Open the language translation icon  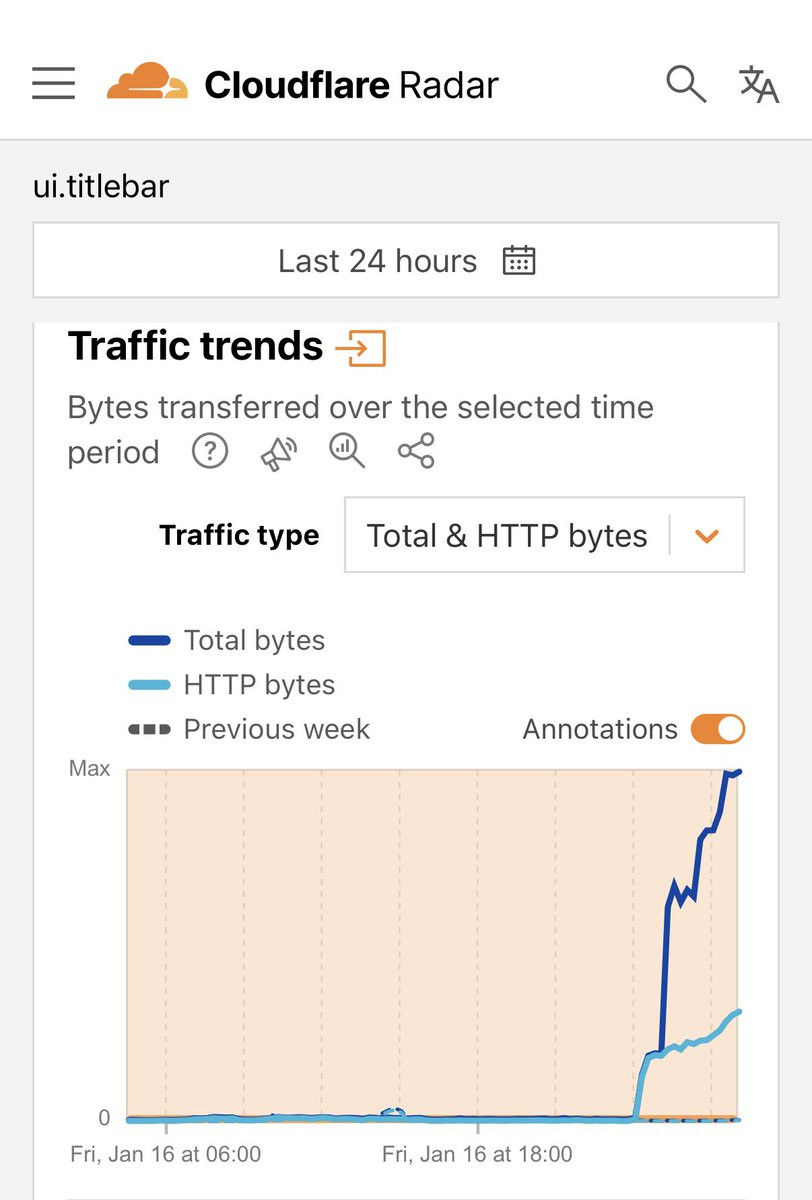(x=759, y=84)
